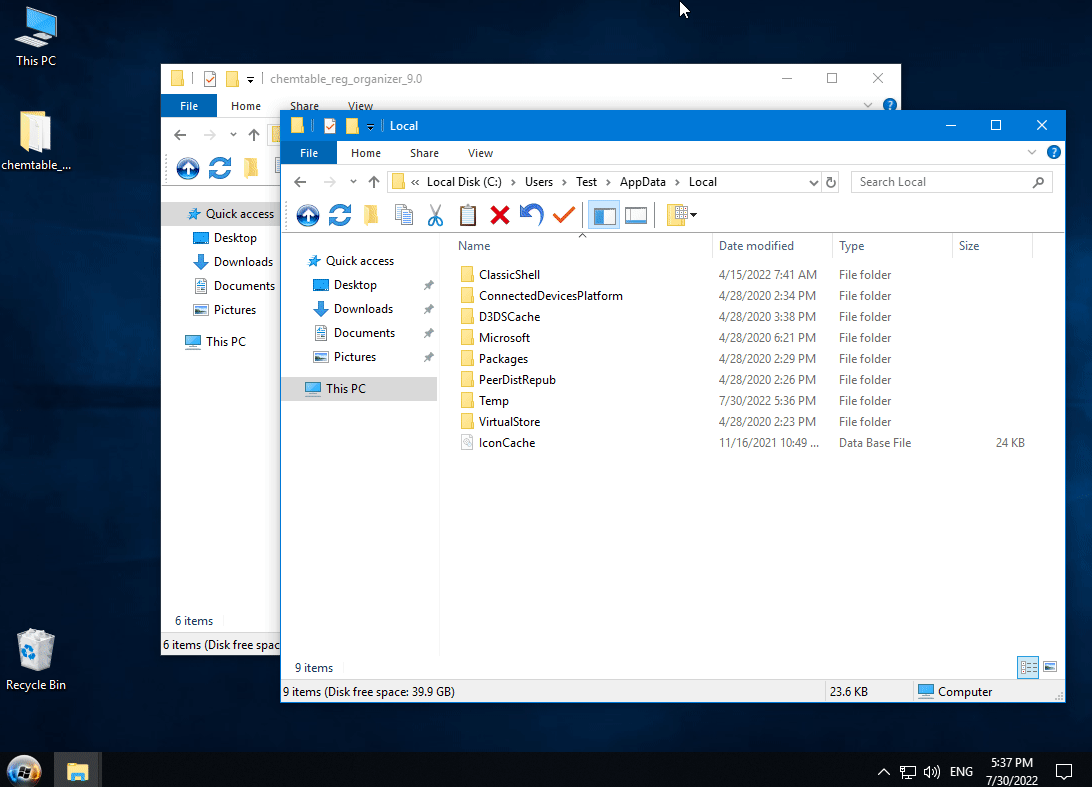The image size is (1092, 787).
Task: Open the Home ribbon tab in Local window
Action: click(366, 153)
